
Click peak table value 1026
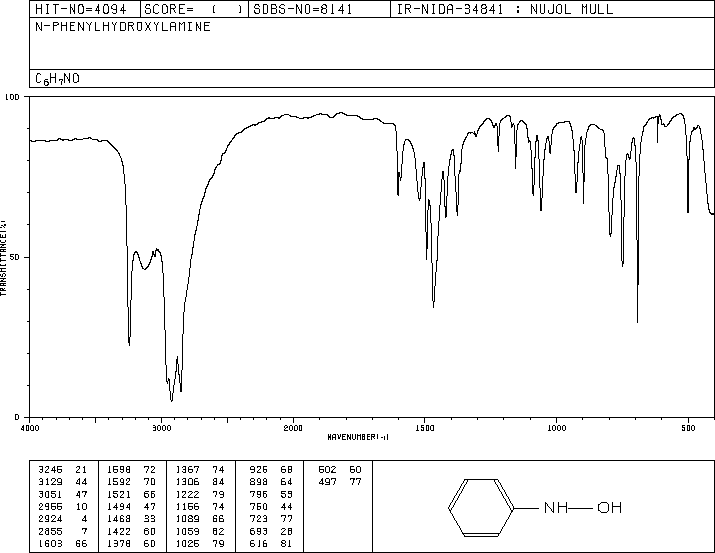tap(187, 543)
